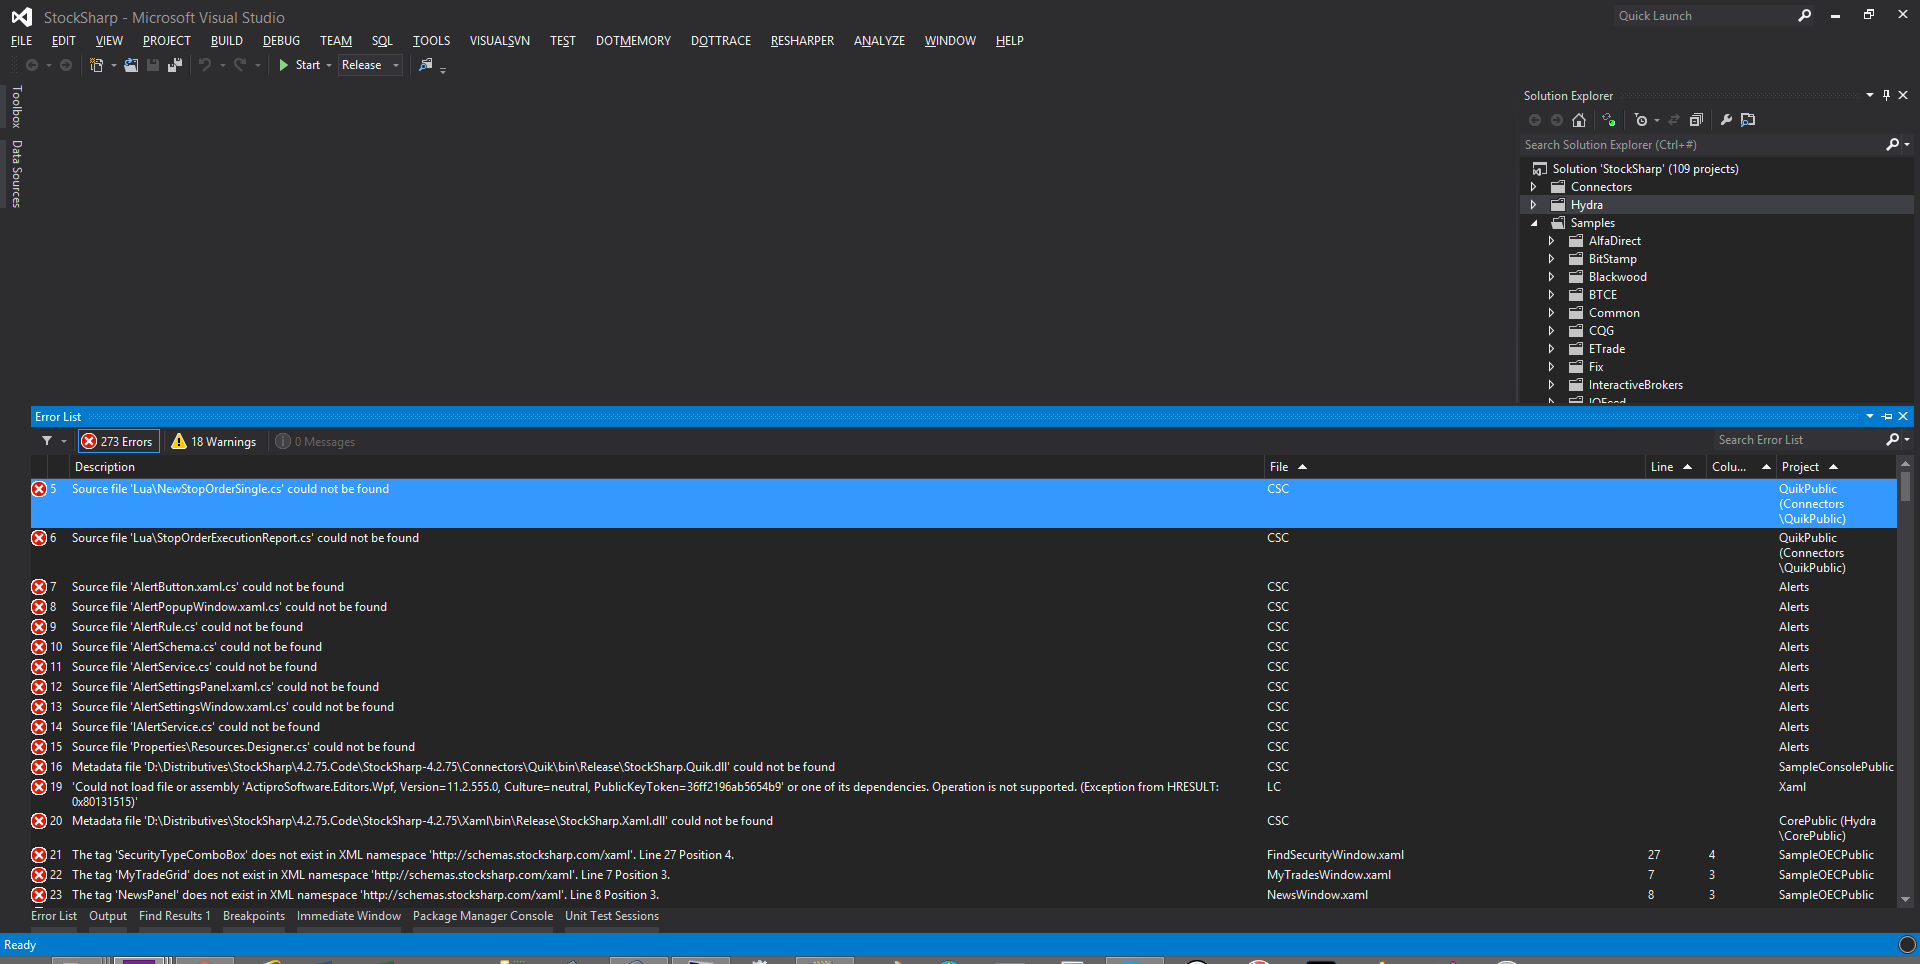Open the Find in Files toolbar icon
This screenshot has width=1920, height=964.
click(x=426, y=65)
